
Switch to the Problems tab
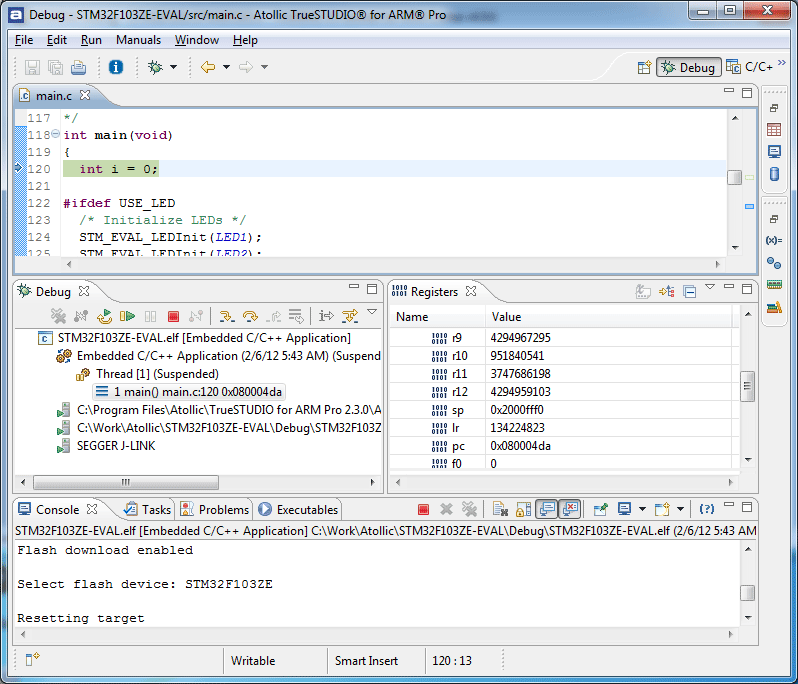click(x=215, y=510)
